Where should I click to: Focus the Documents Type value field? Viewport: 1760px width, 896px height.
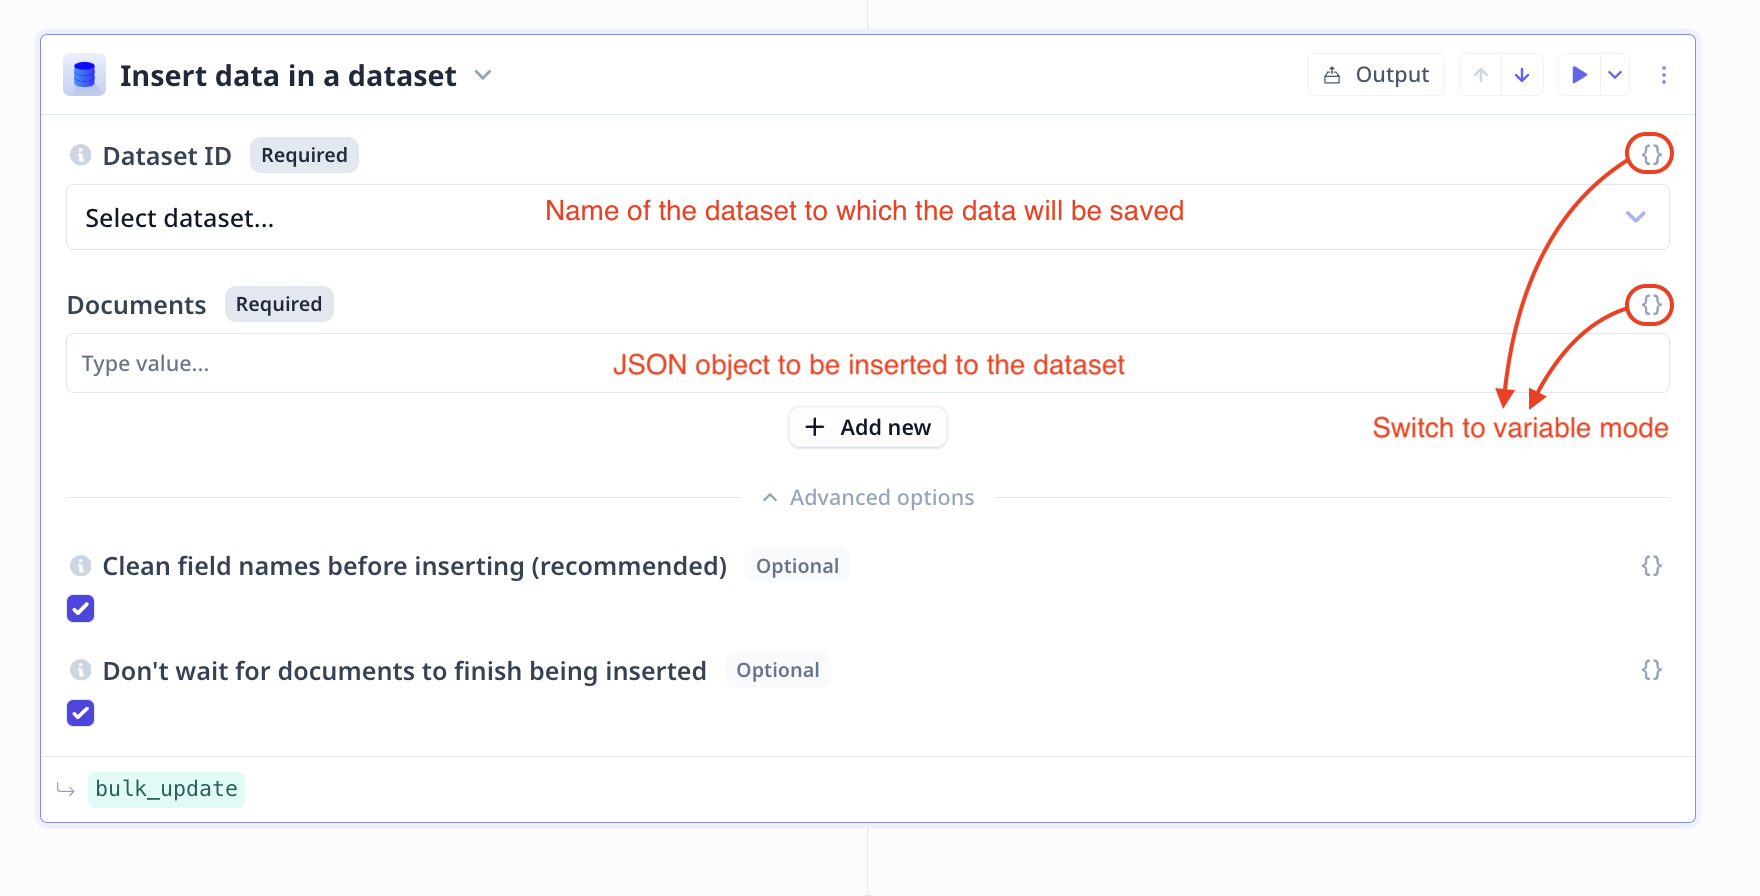pos(867,363)
